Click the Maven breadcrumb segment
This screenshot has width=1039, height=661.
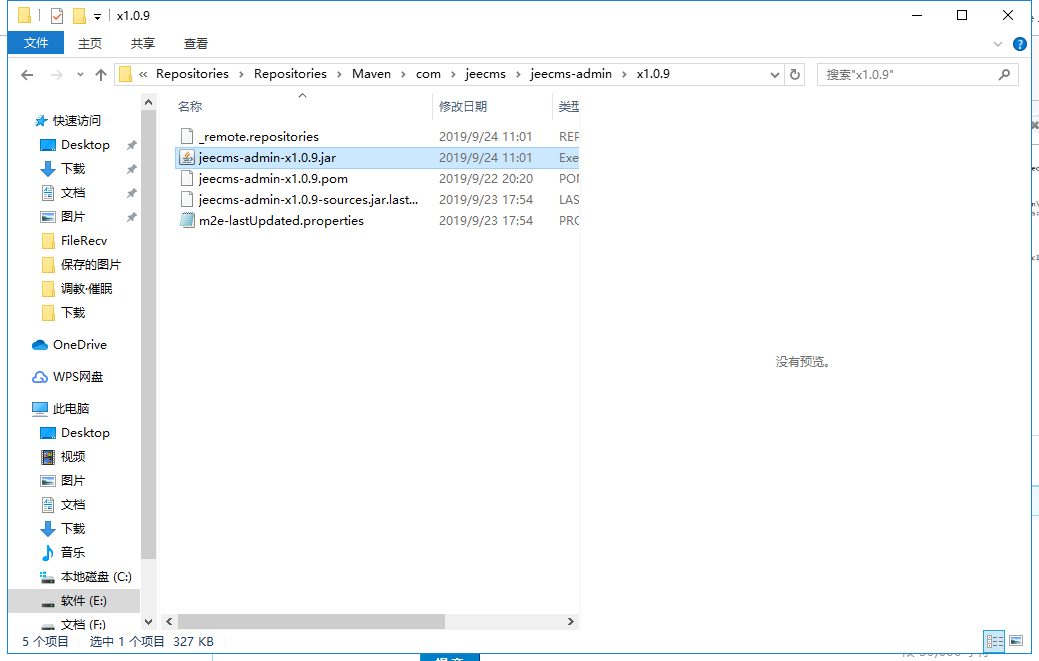(x=371, y=74)
